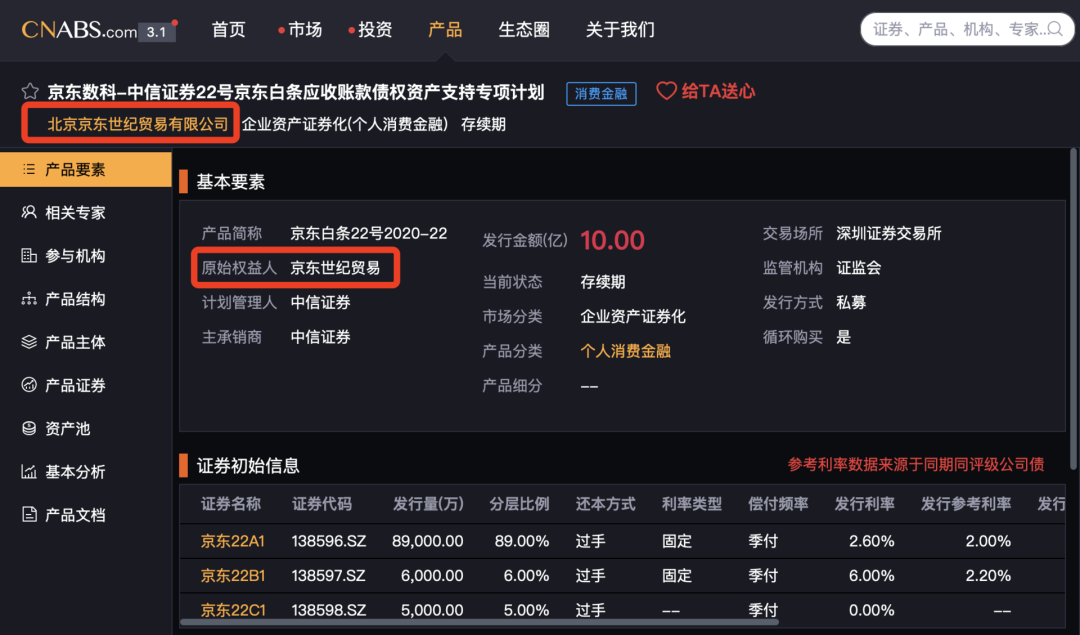The image size is (1080, 635).
Task: Click the 相关专家 people icon in sidebar
Action: point(29,213)
